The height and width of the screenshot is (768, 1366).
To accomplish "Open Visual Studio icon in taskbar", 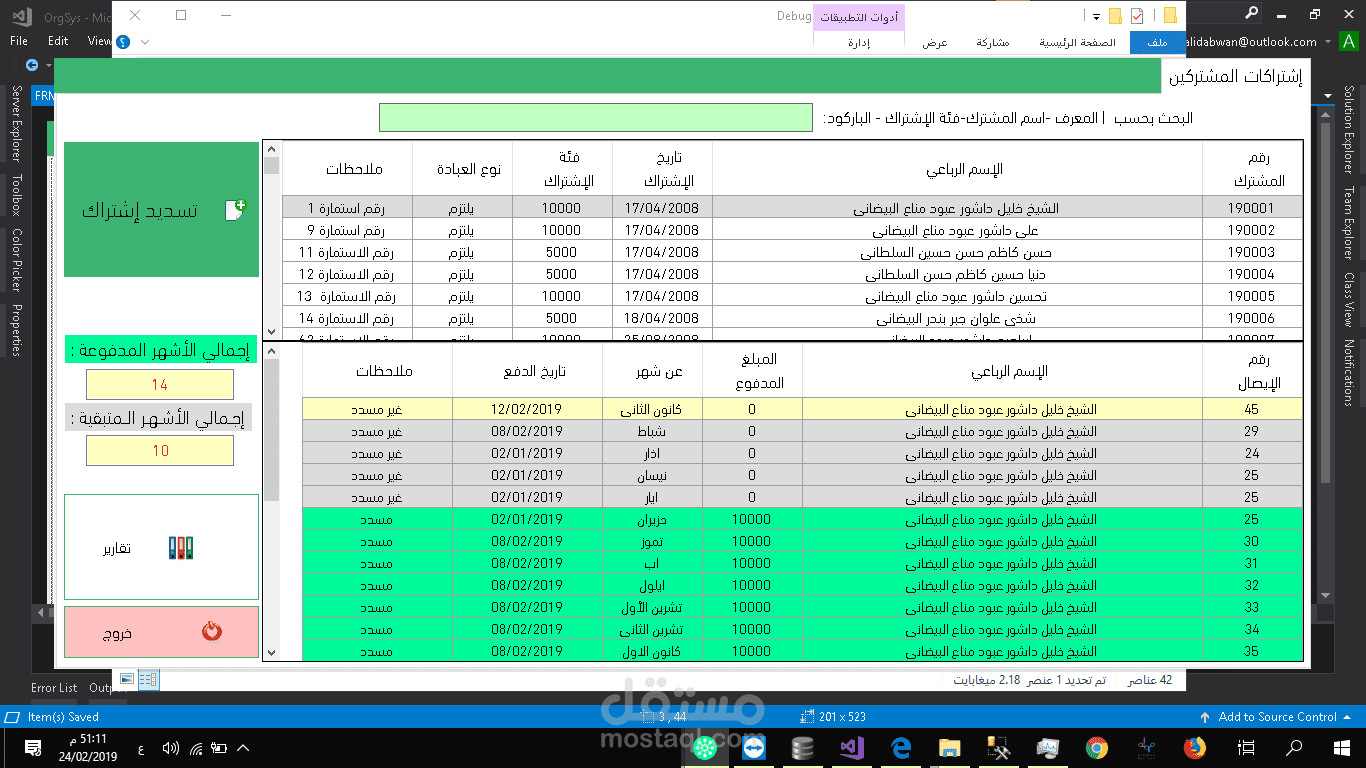I will 851,747.
